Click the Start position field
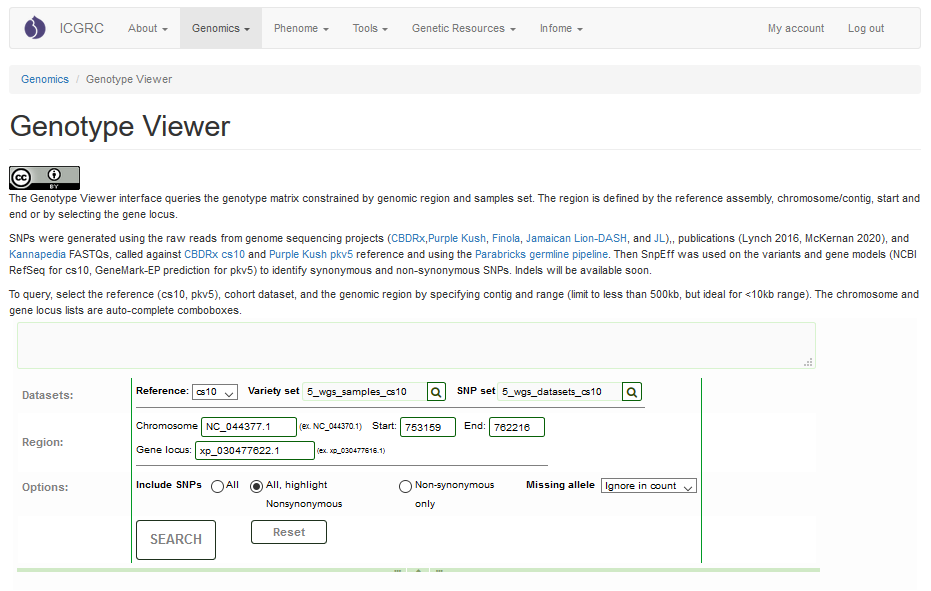This screenshot has width=931, height=591. (x=427, y=427)
